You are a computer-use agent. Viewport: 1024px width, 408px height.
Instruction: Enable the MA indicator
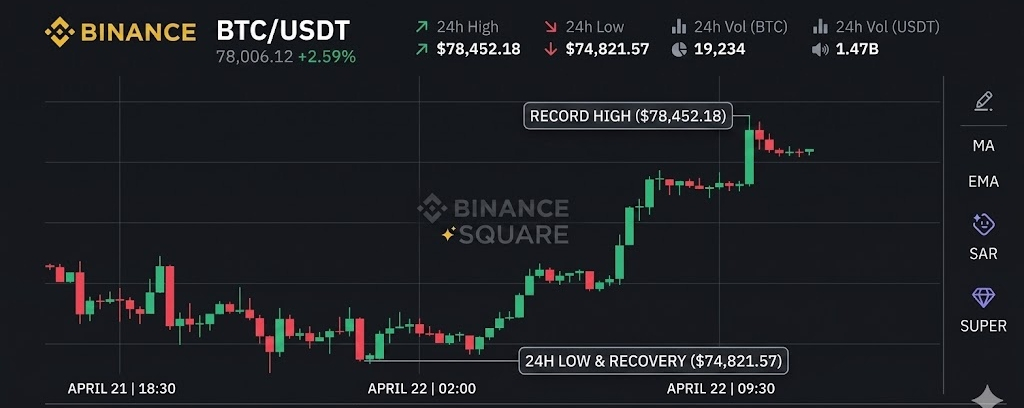pos(983,146)
